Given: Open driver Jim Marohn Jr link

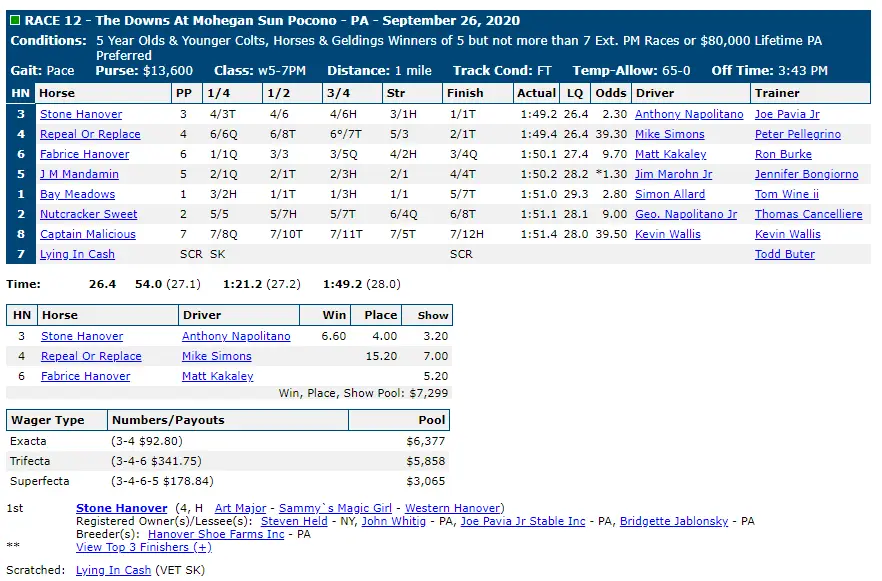Looking at the screenshot, I should [673, 174].
